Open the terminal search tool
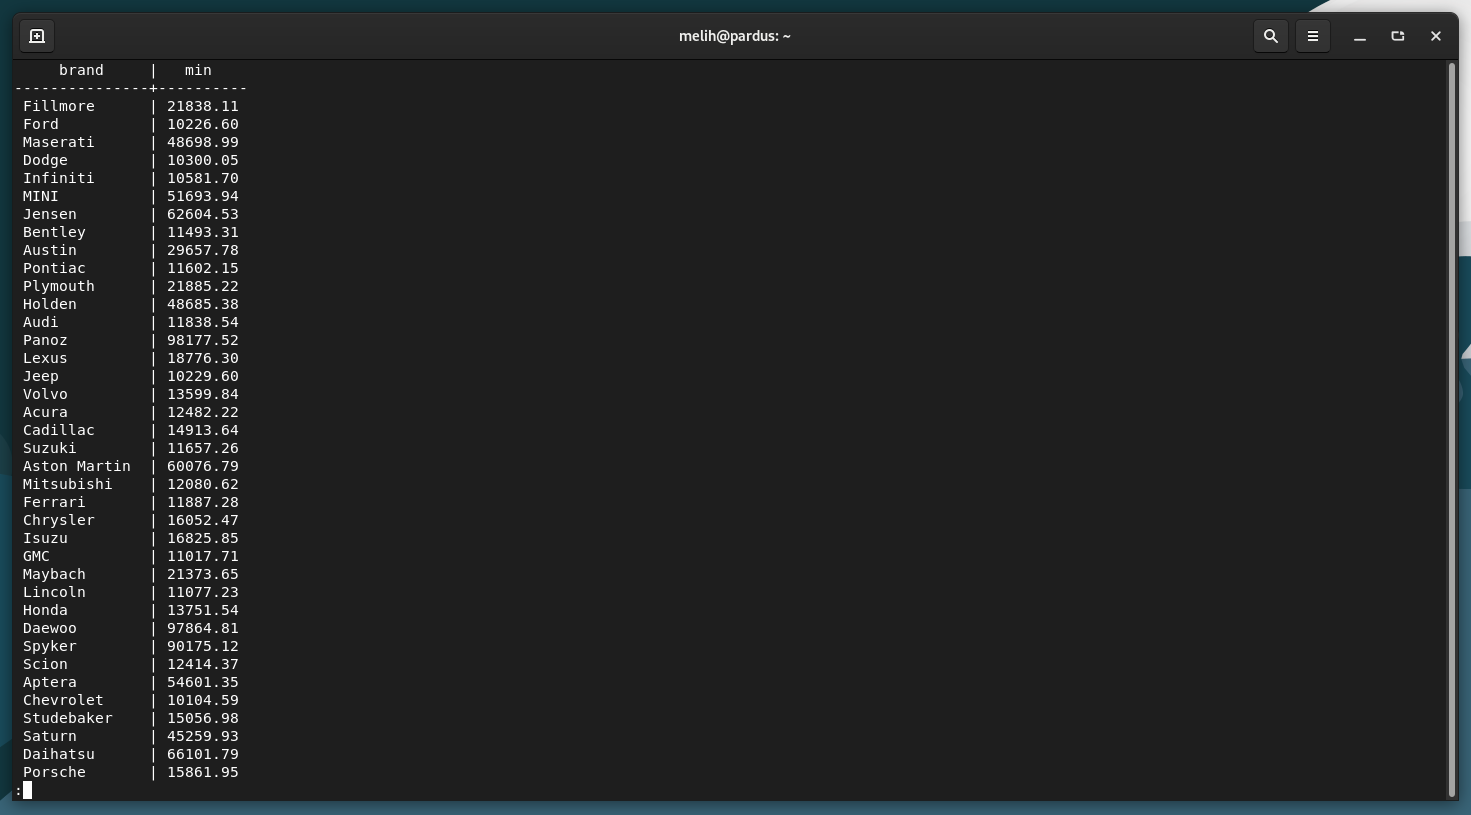Screen dimensions: 1471x815 [x=1271, y=36]
